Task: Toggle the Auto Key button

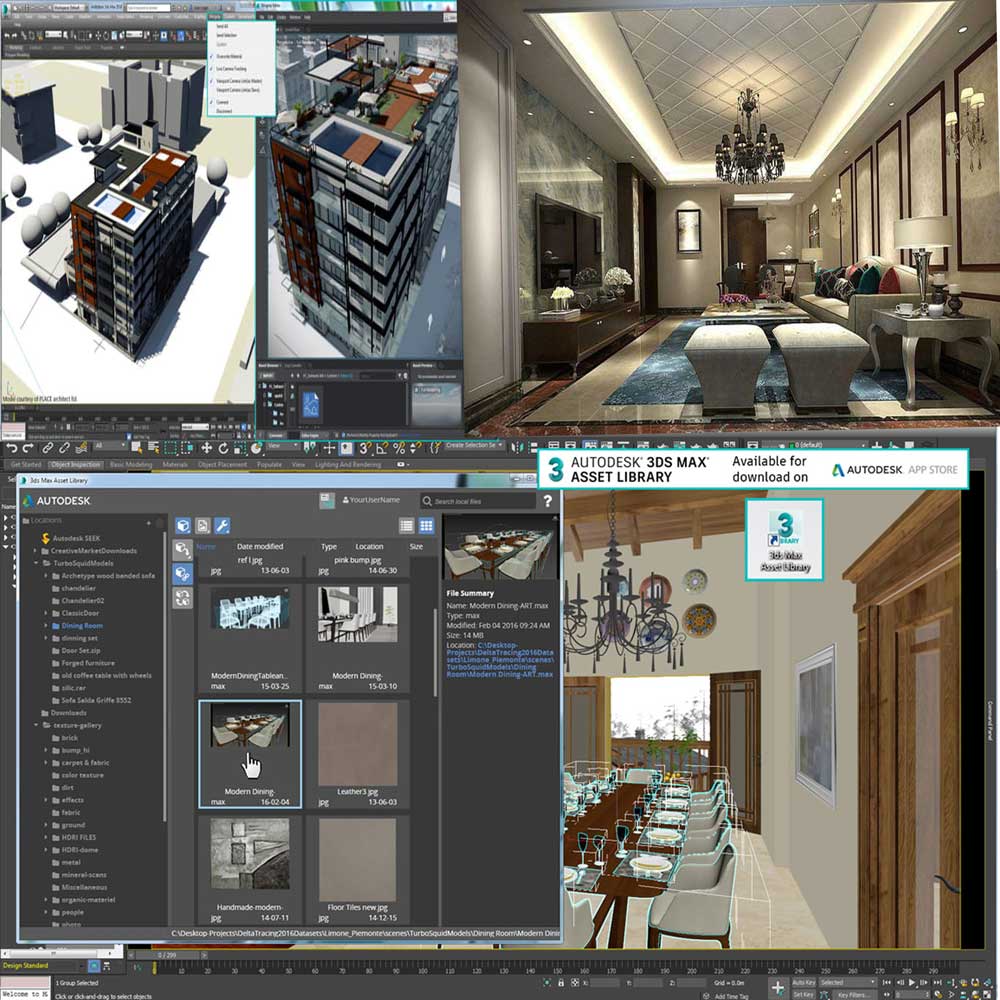Action: click(x=803, y=982)
